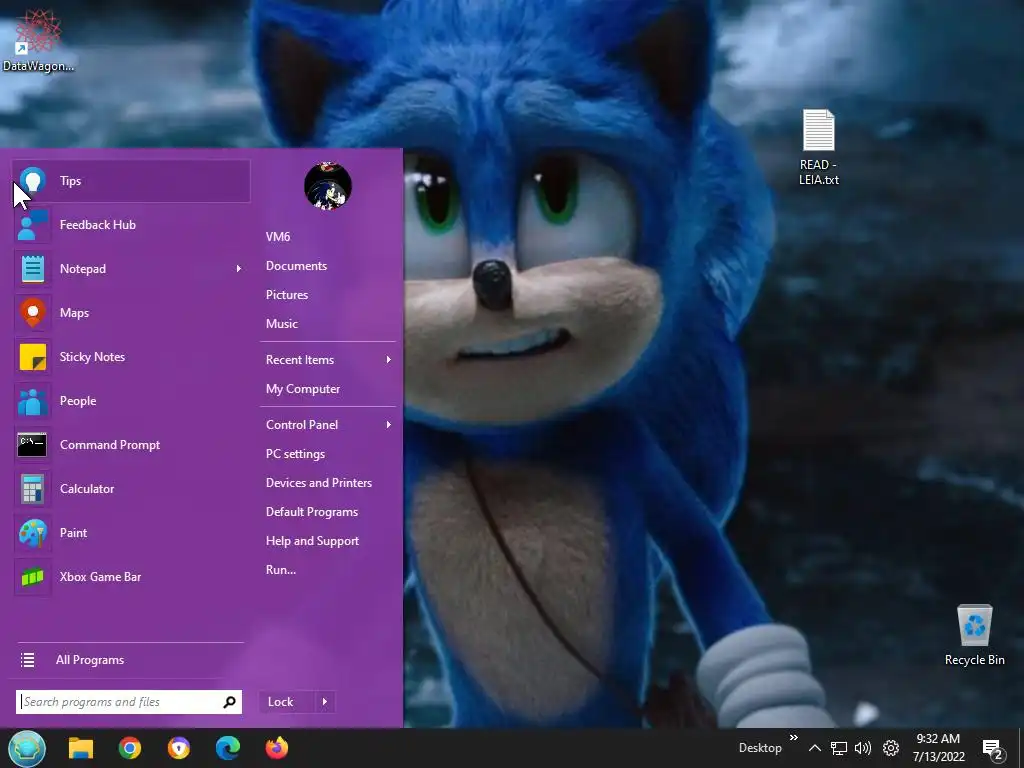Start Calculator from its icon
Screen dimensions: 1024x768
pos(33,488)
